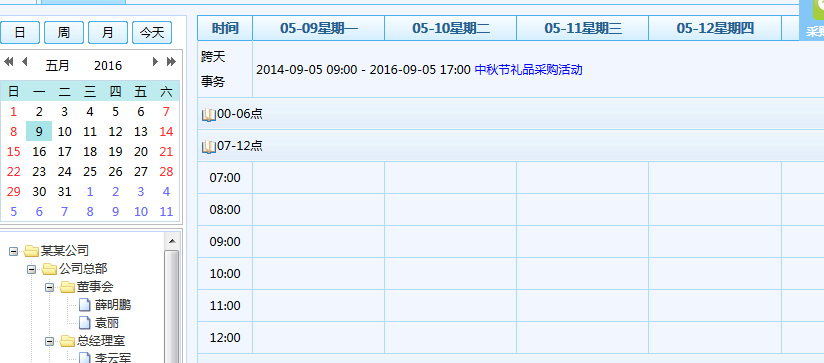Image resolution: width=824 pixels, height=363 pixels.
Task: Collapse the 董事会 folder node
Action: (x=49, y=287)
